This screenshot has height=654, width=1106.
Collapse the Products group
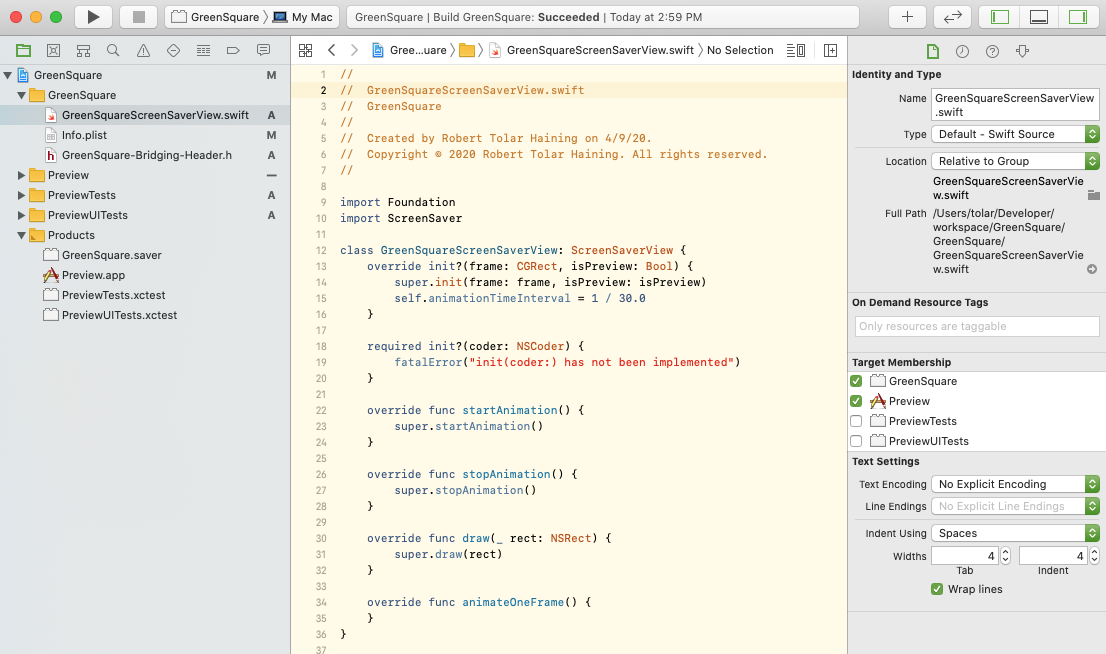[x=22, y=235]
